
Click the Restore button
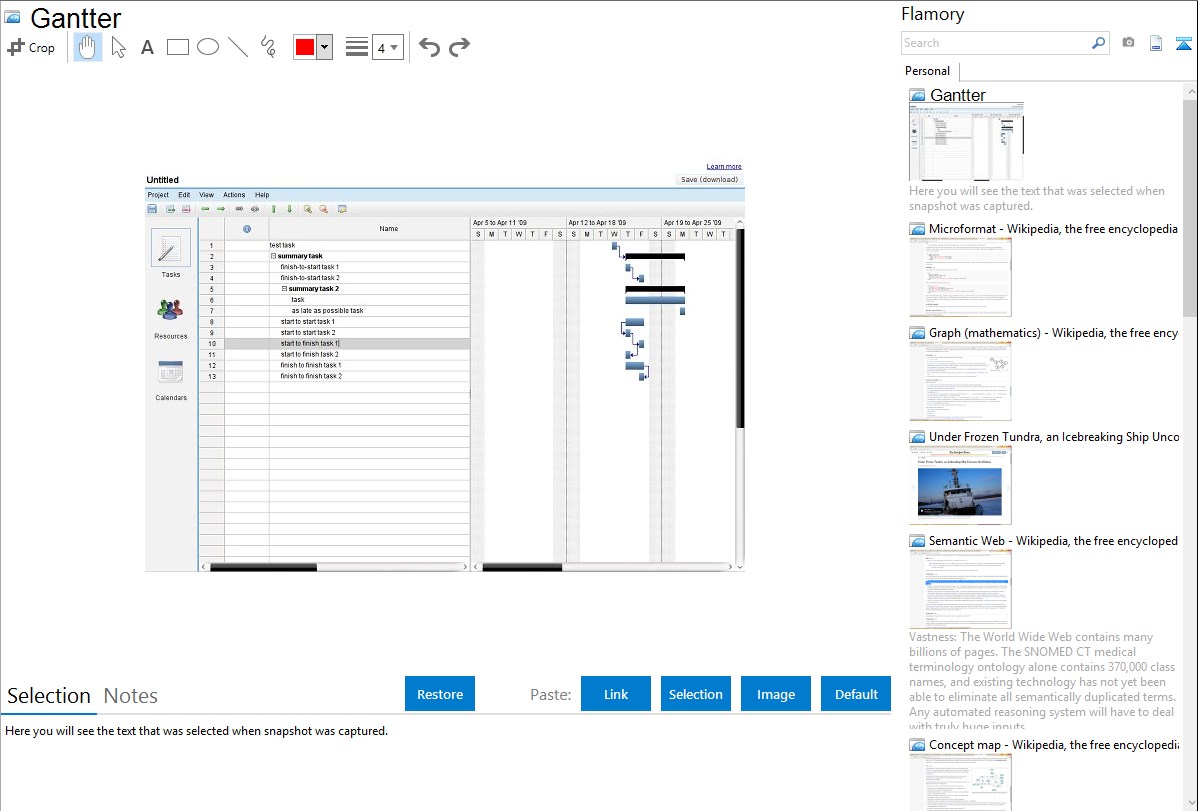click(x=440, y=694)
